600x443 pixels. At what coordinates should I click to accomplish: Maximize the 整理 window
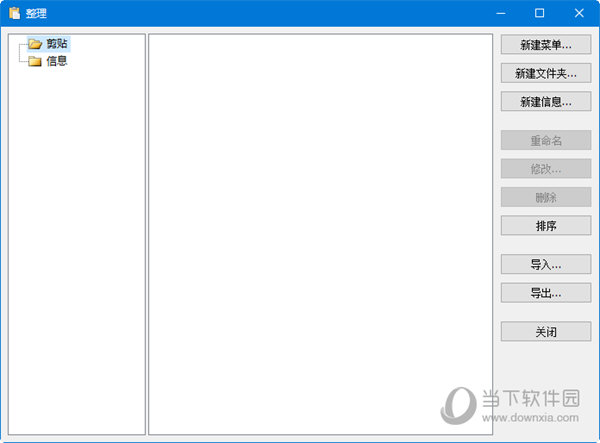(540, 13)
